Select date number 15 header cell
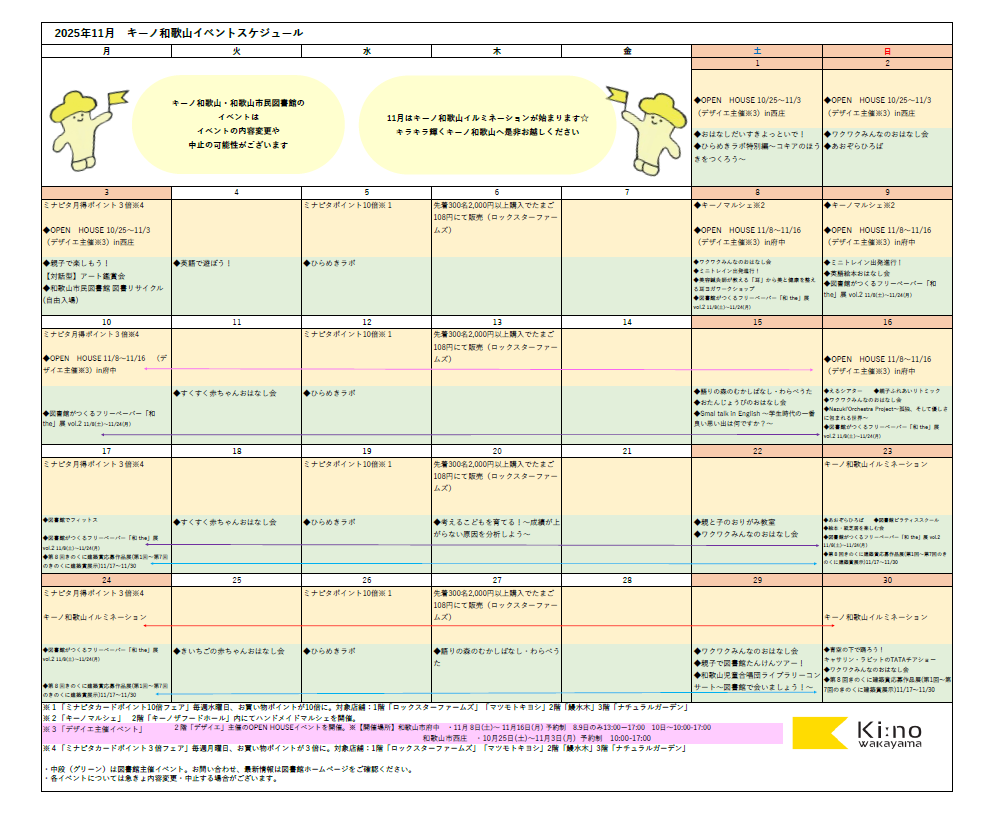 (756, 322)
